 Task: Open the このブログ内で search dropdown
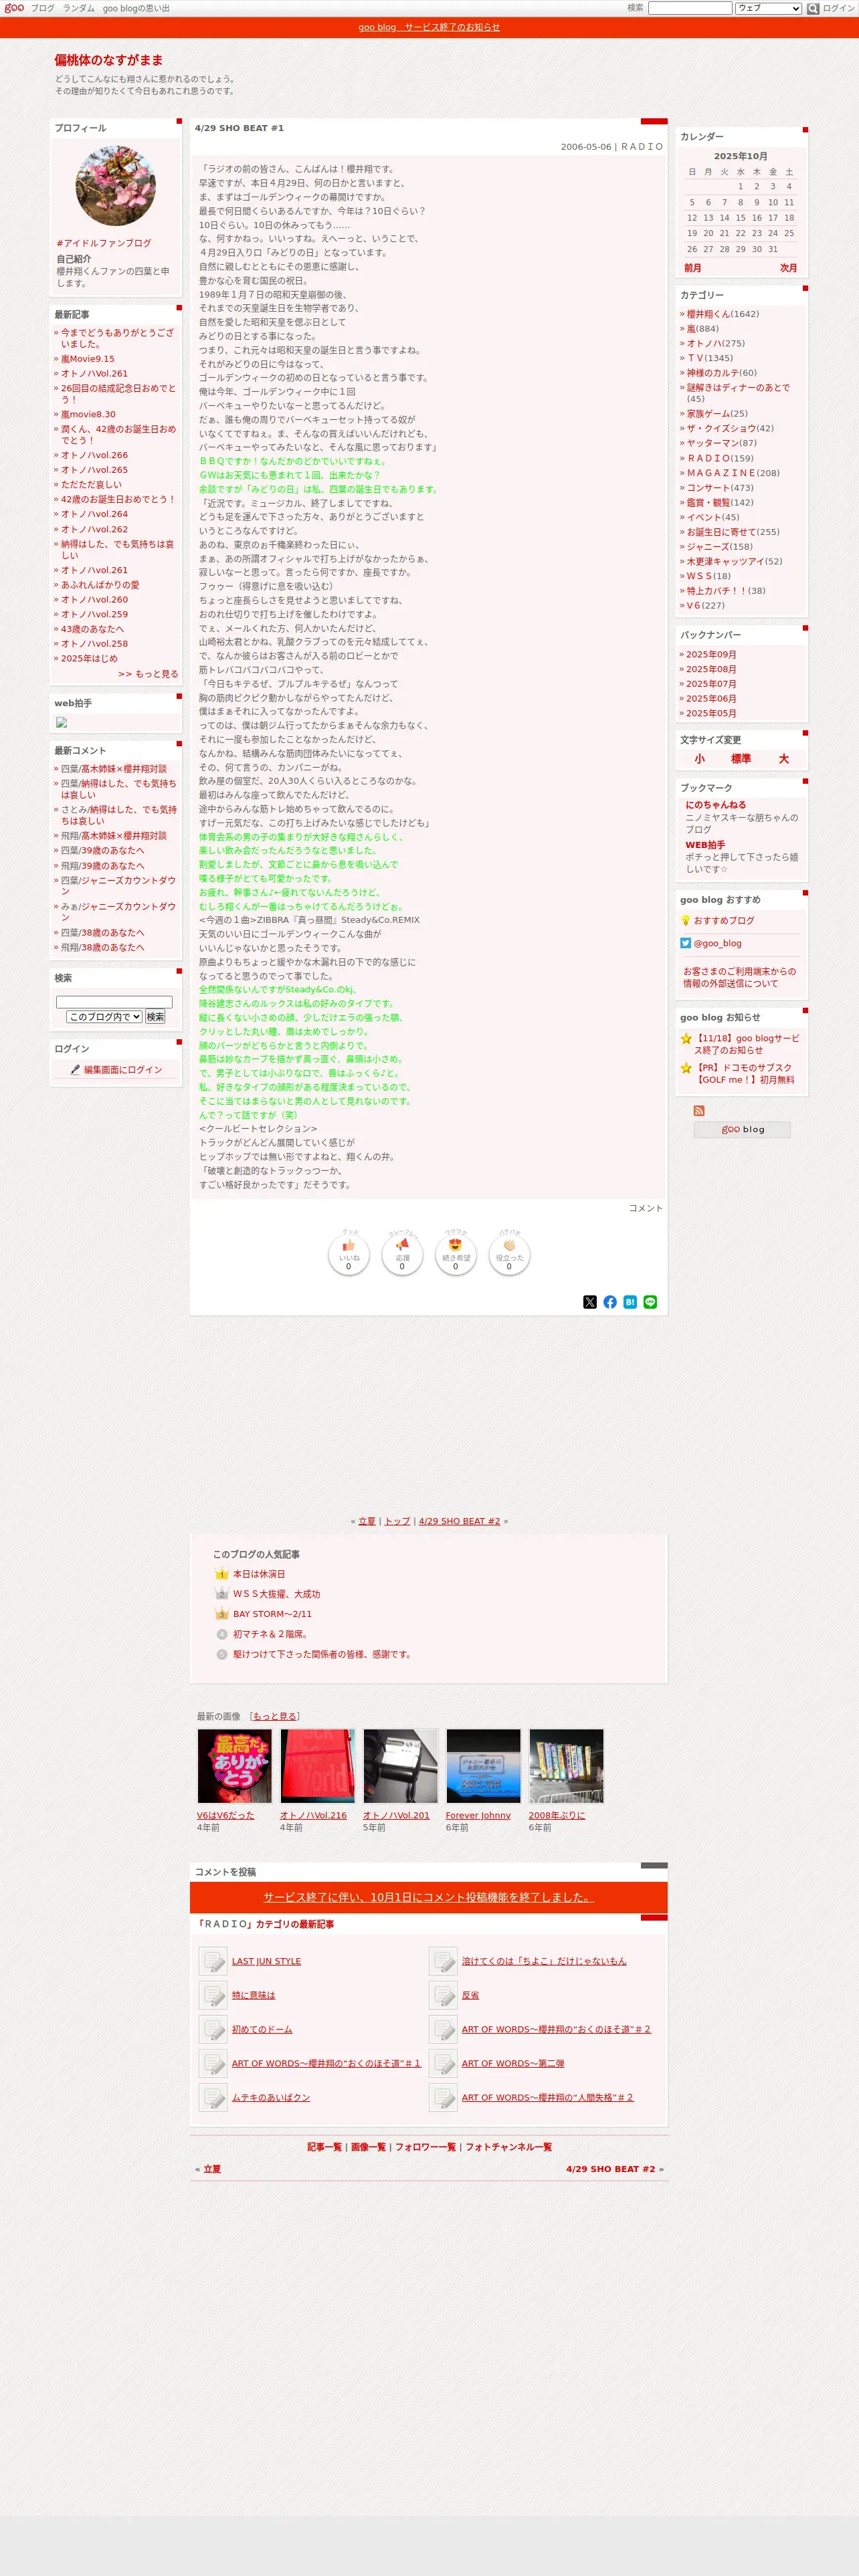[x=104, y=1017]
